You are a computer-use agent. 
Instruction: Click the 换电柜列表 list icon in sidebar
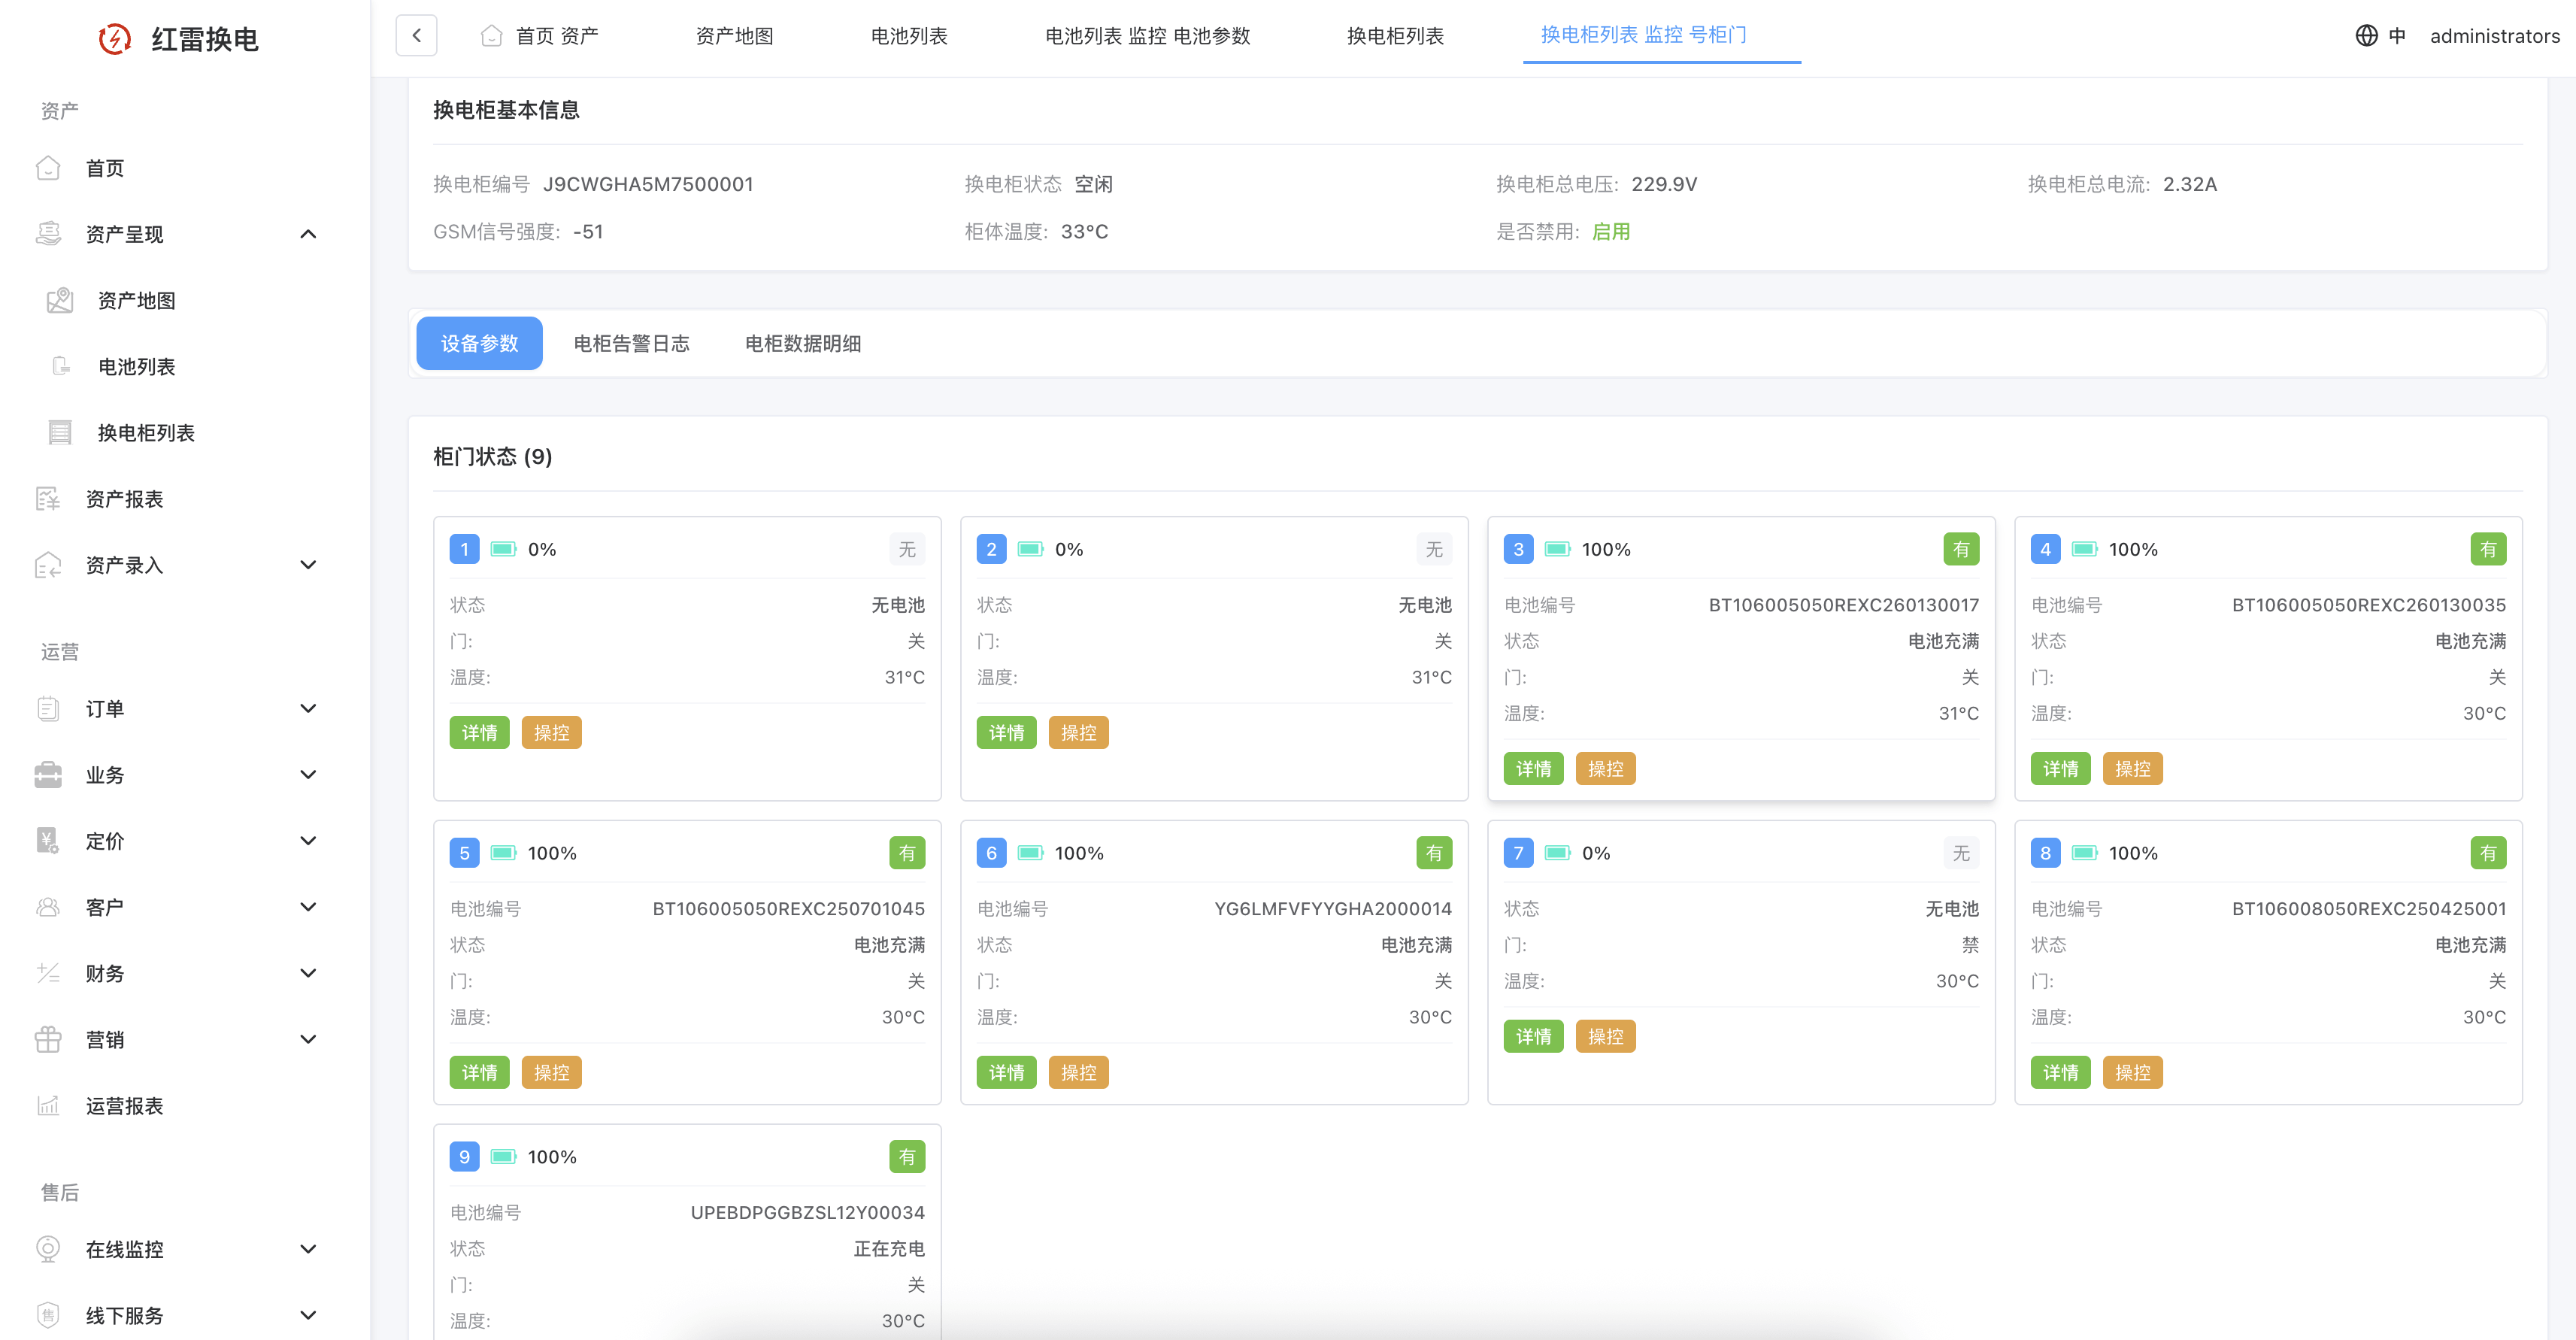[60, 433]
